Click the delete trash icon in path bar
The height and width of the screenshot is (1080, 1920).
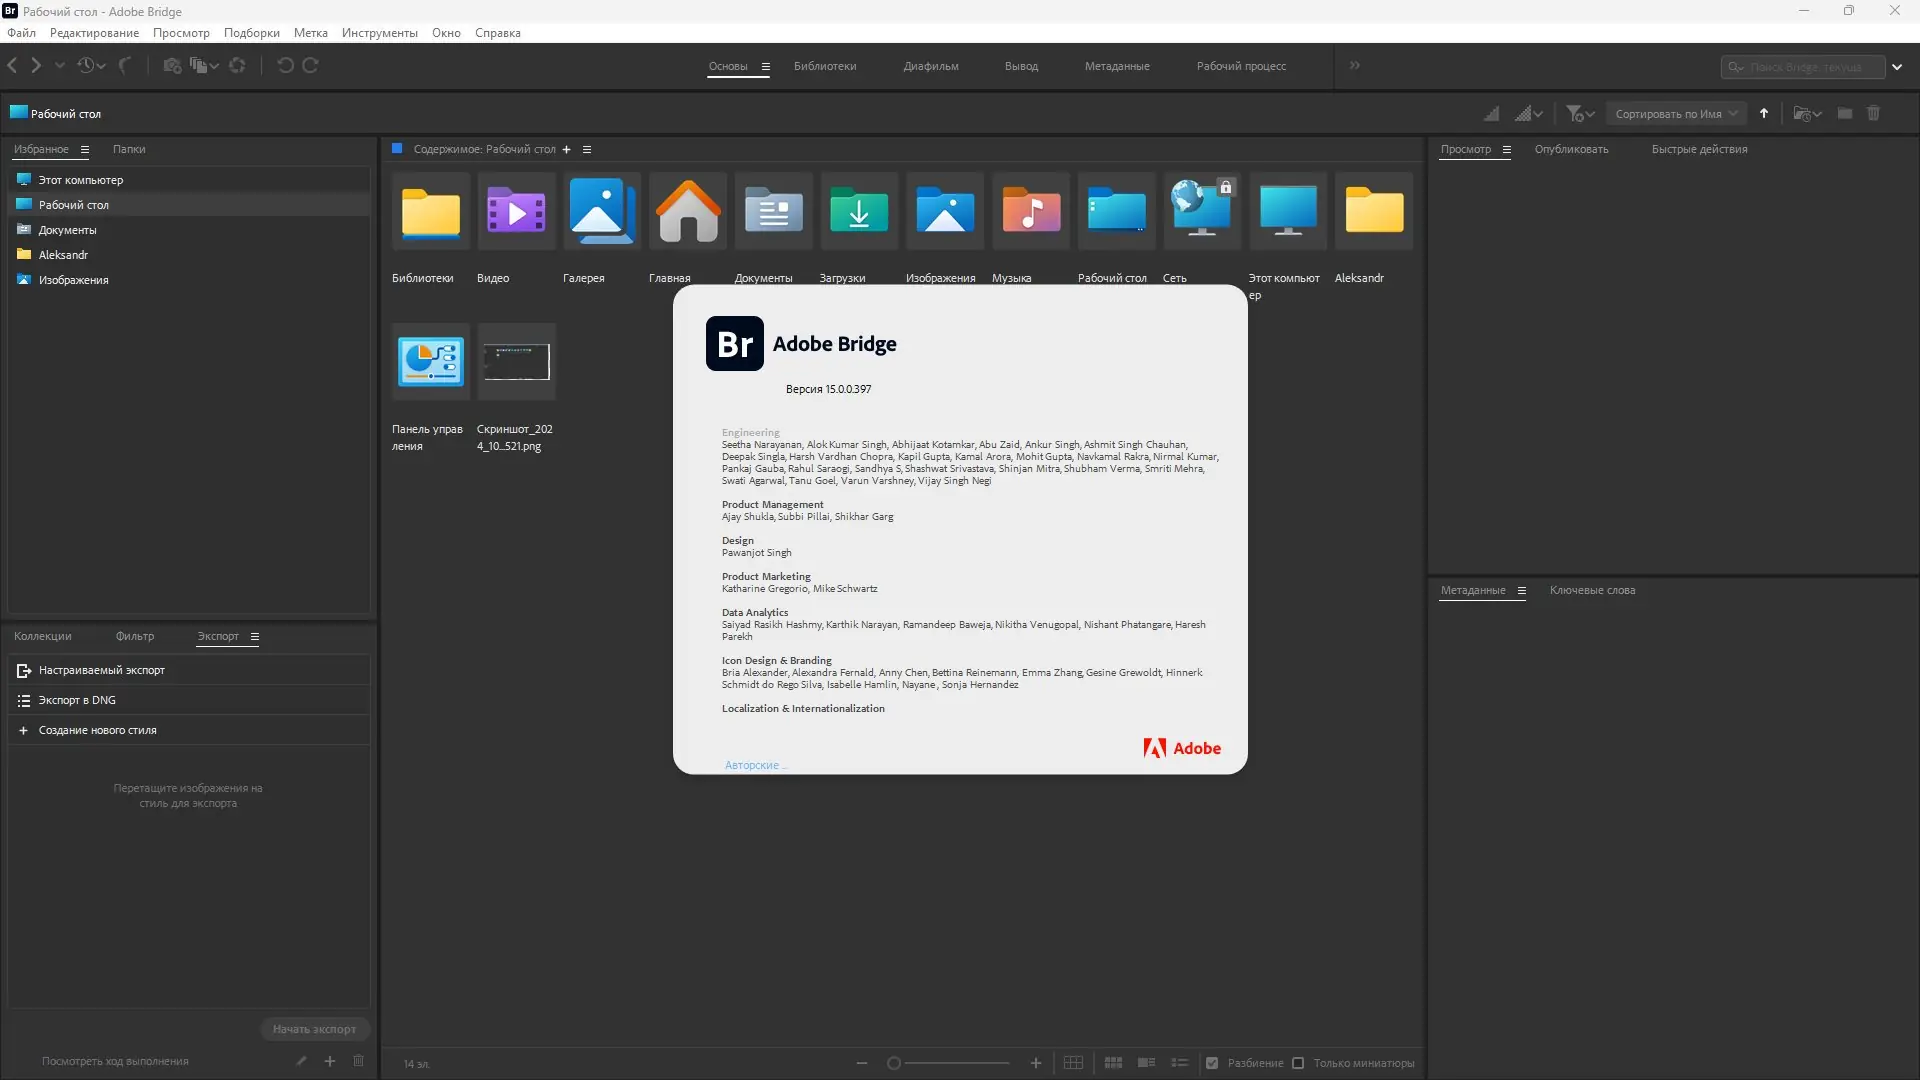1873,114
